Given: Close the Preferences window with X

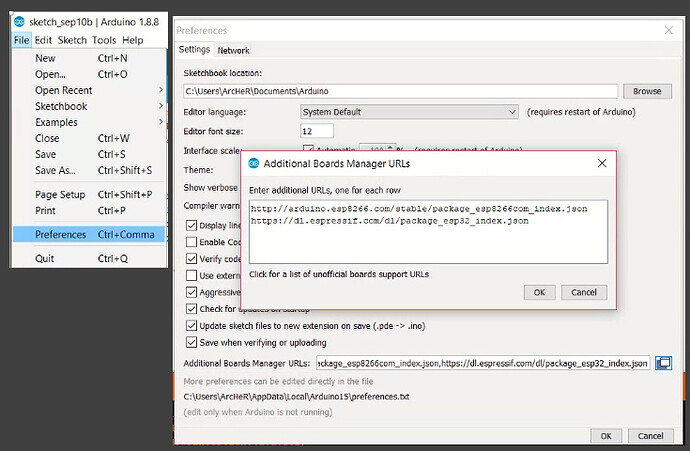Looking at the screenshot, I should click(668, 31).
